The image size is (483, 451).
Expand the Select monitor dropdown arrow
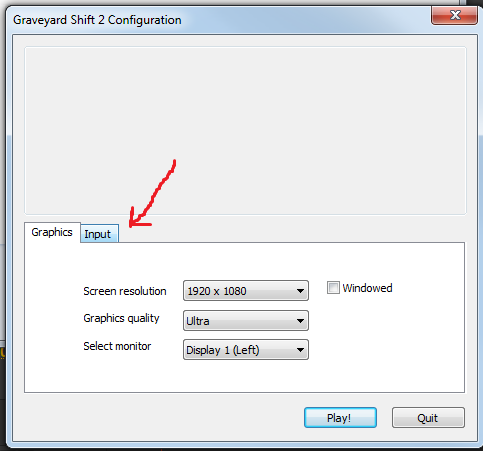click(x=300, y=350)
